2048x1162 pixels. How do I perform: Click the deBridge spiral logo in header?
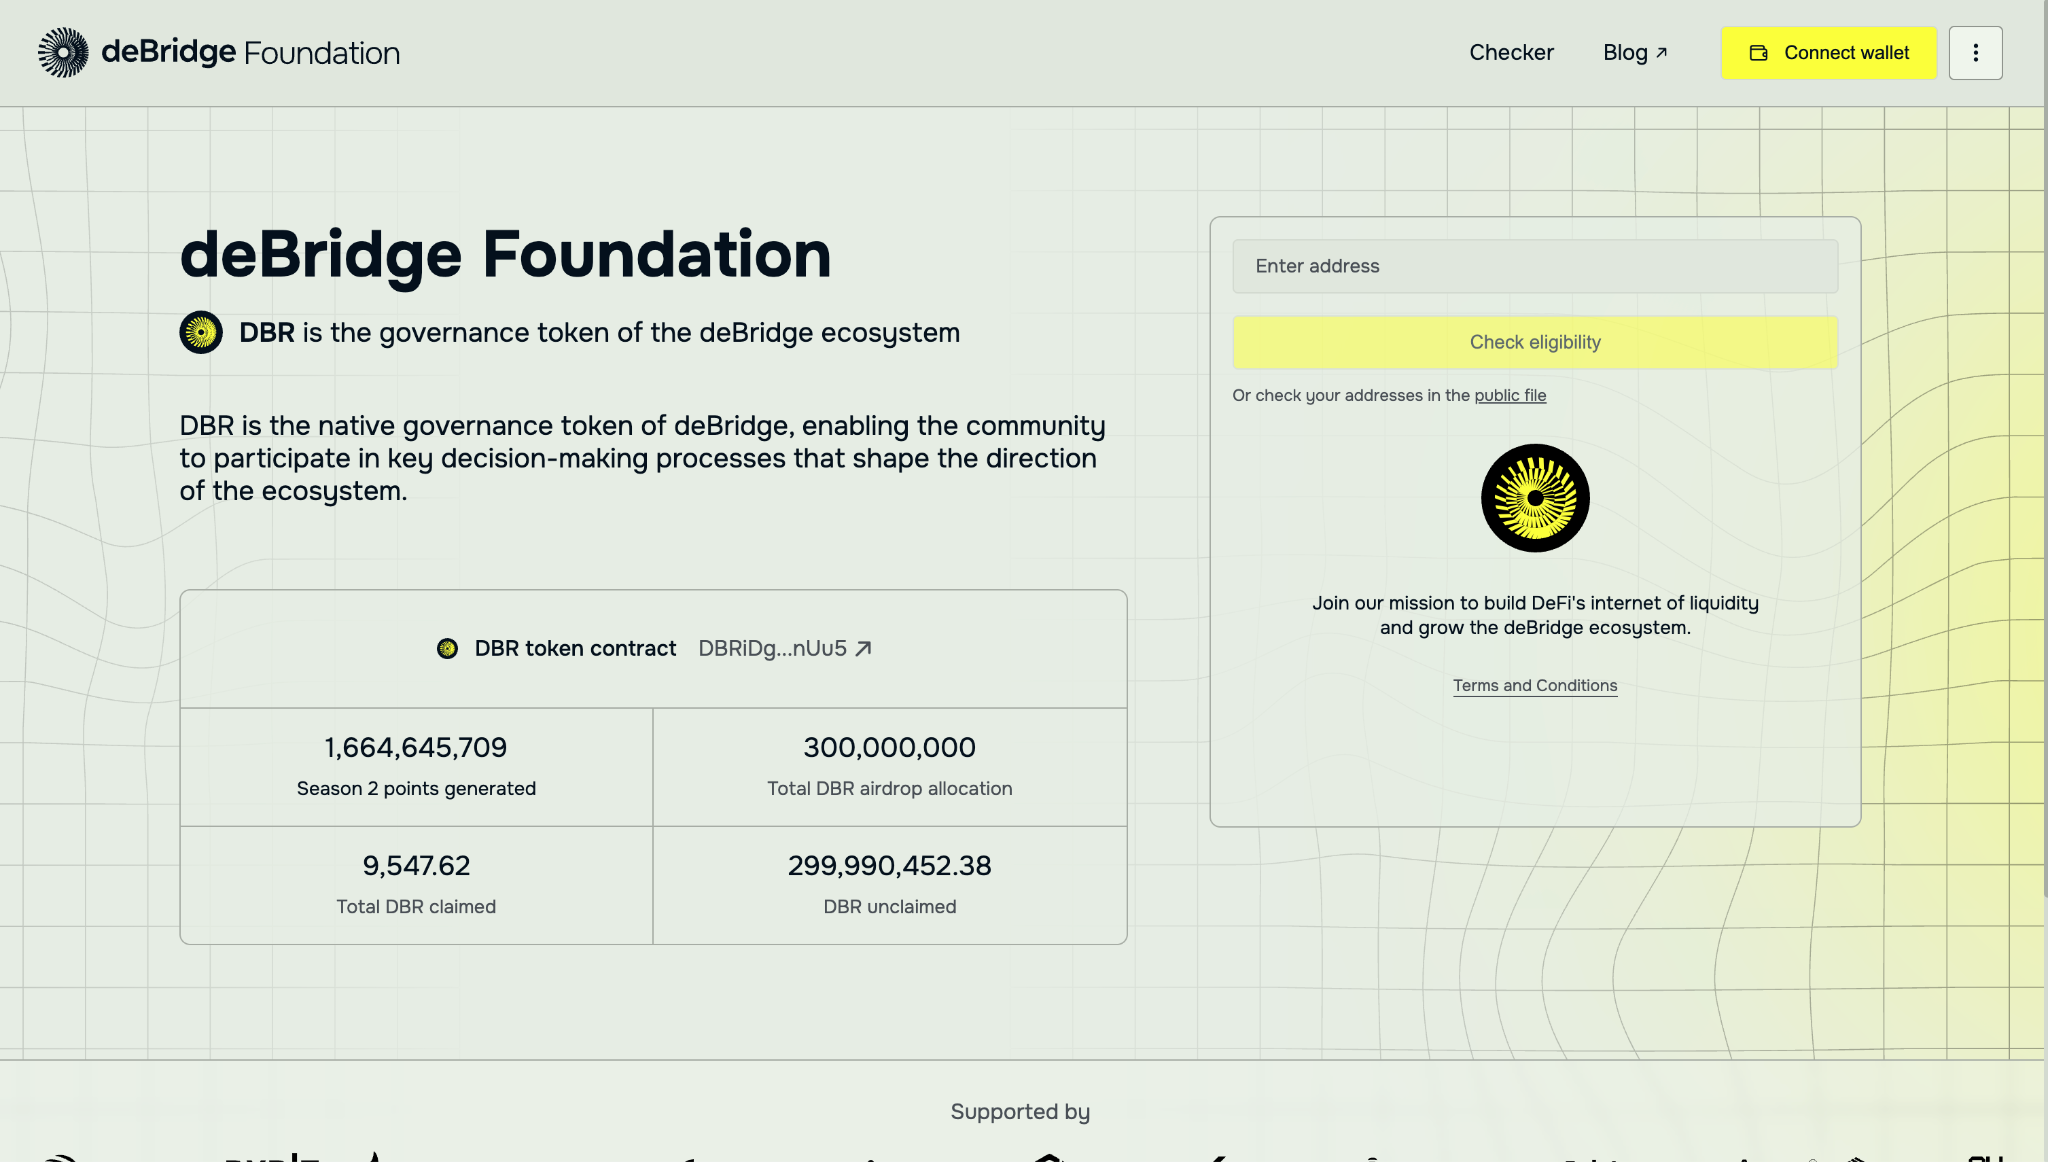click(63, 53)
